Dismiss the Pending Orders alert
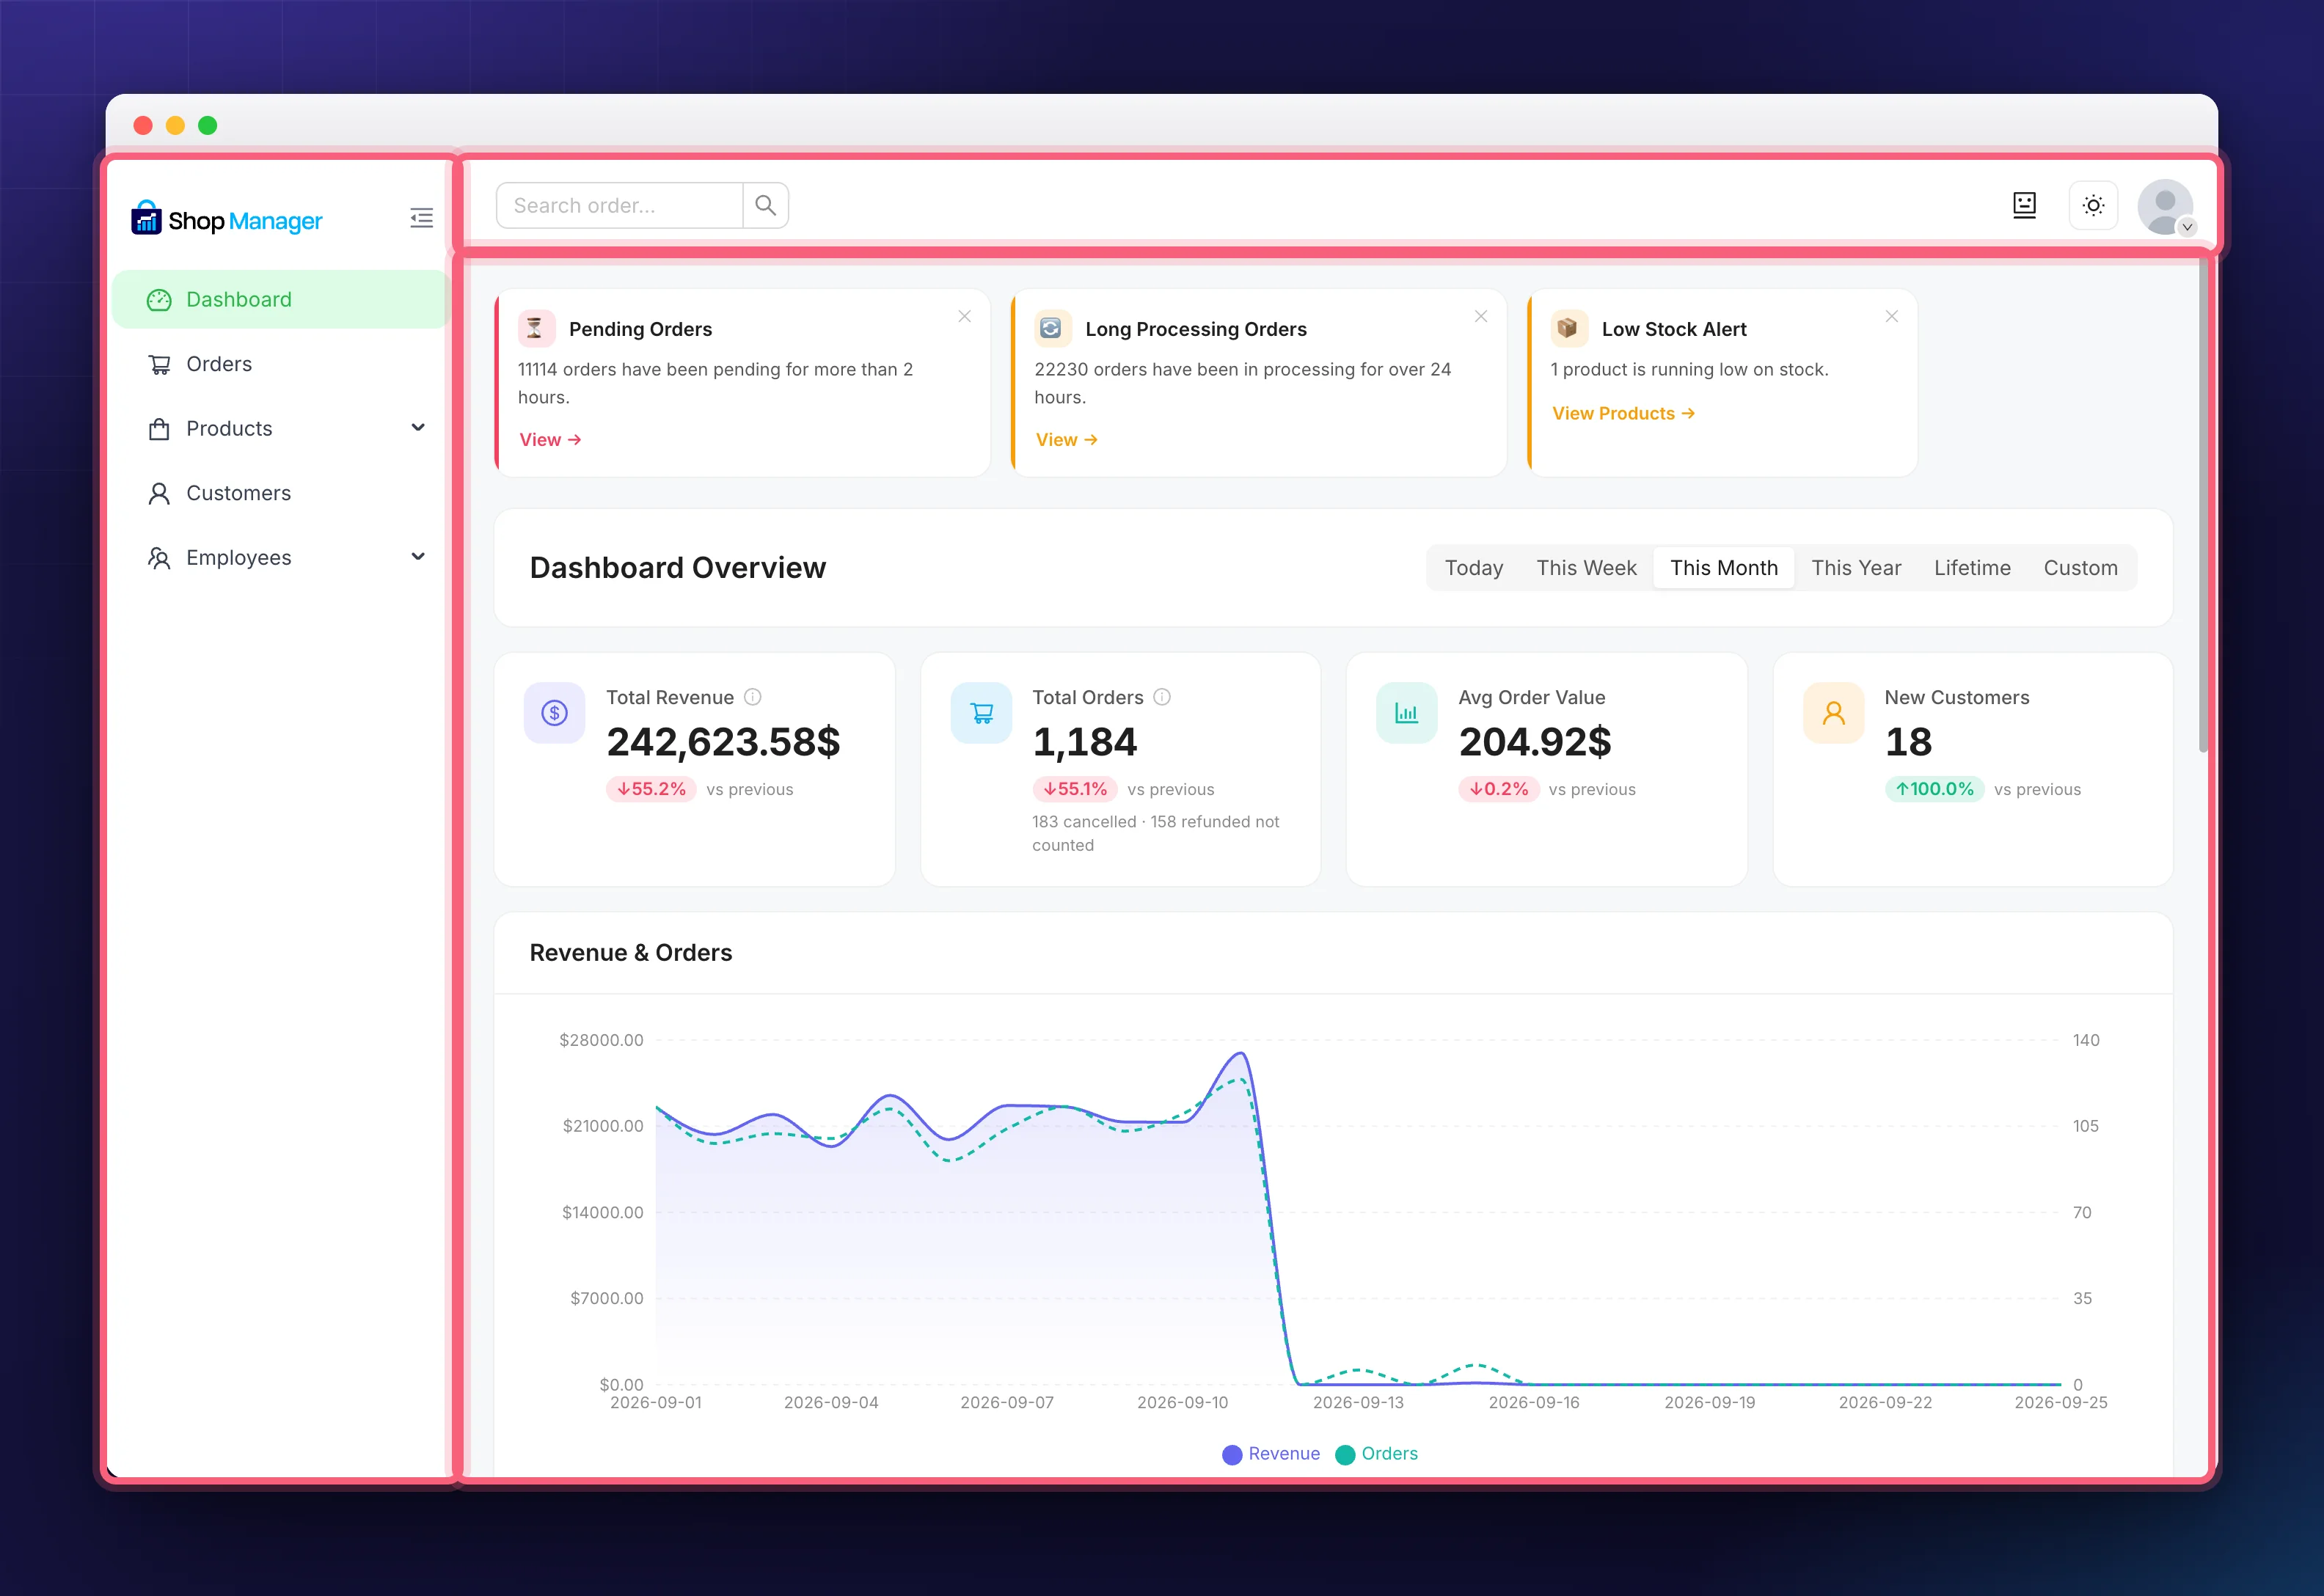The height and width of the screenshot is (1596, 2324). pyautogui.click(x=964, y=316)
